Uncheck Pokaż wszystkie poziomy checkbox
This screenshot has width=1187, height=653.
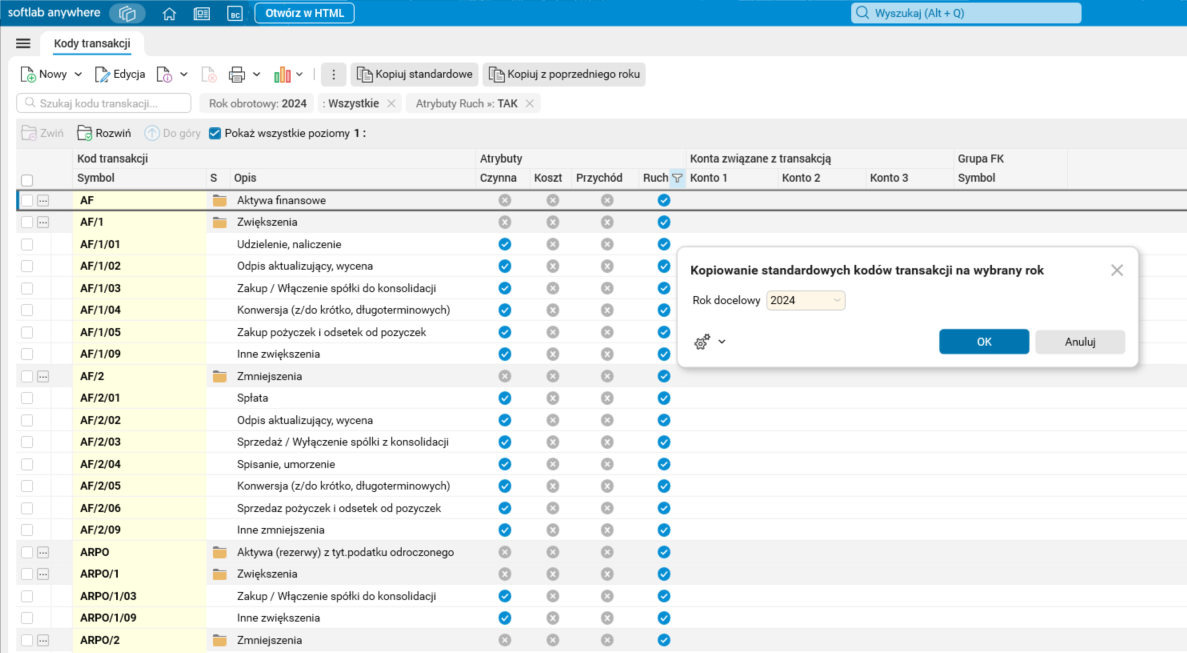coord(215,133)
